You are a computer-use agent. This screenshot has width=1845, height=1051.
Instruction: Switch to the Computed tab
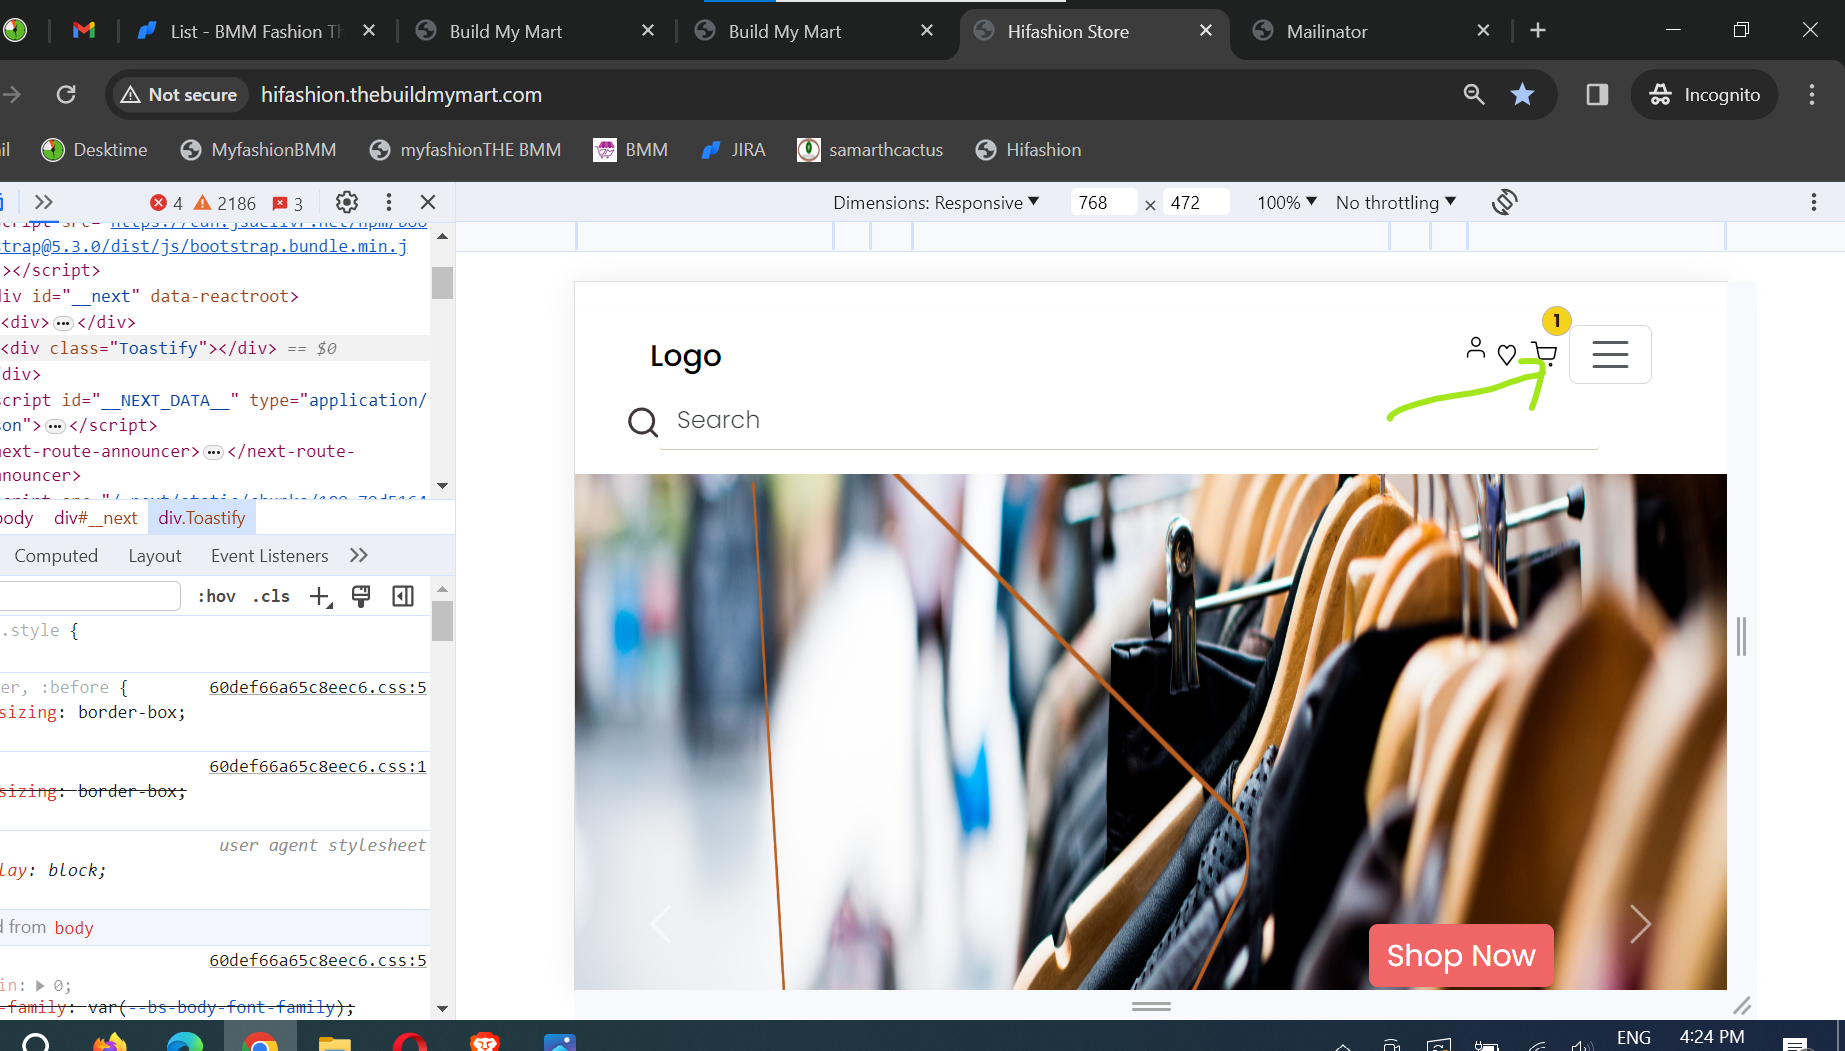tap(56, 556)
